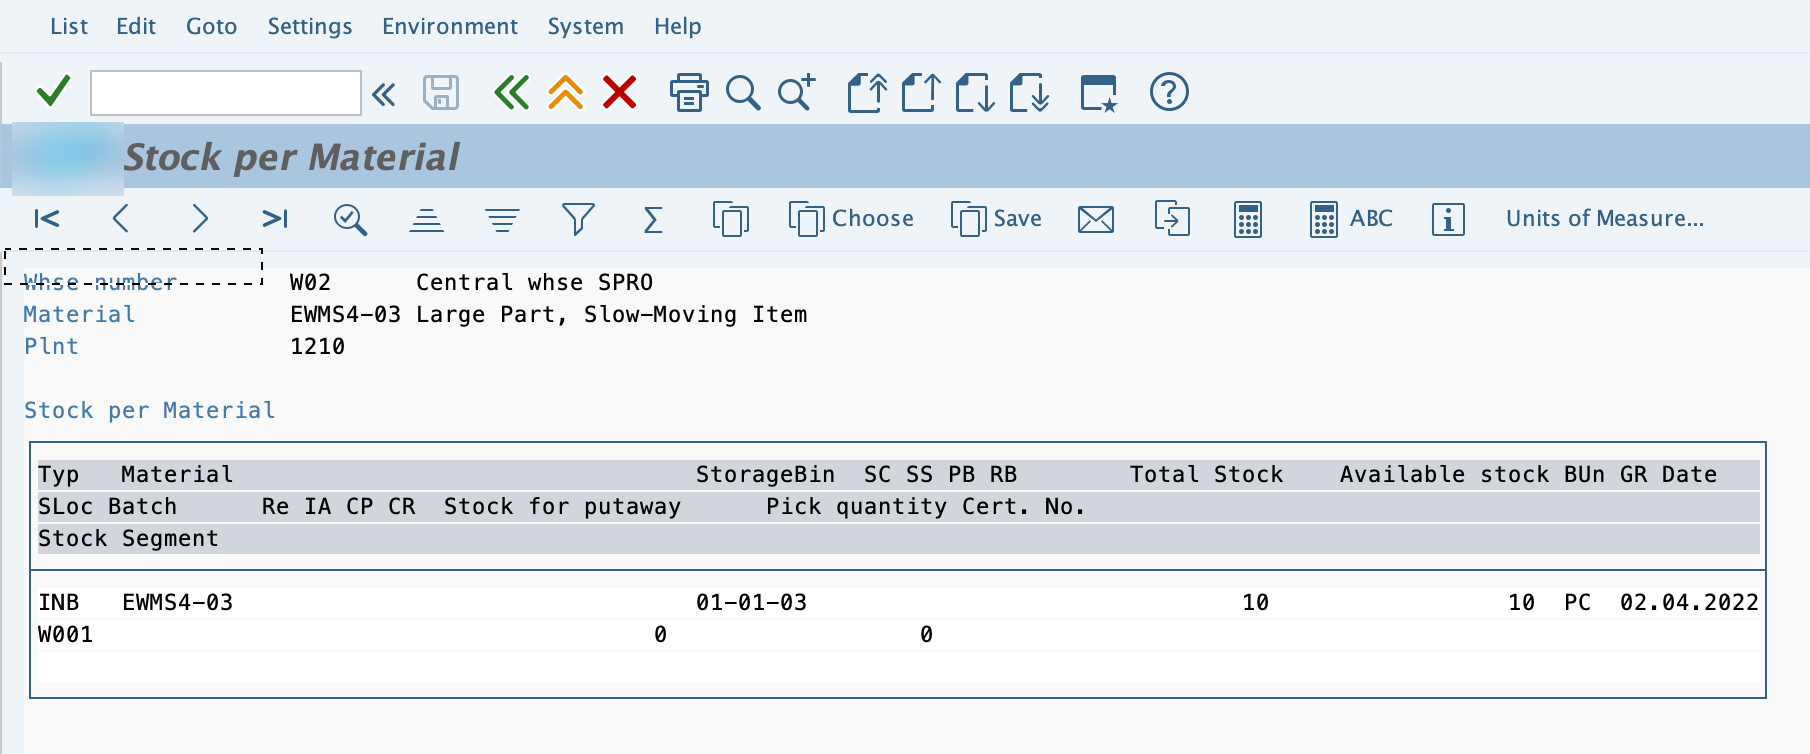Collapse command field with double chevron
Screen dimensions: 1810x754
click(x=384, y=94)
